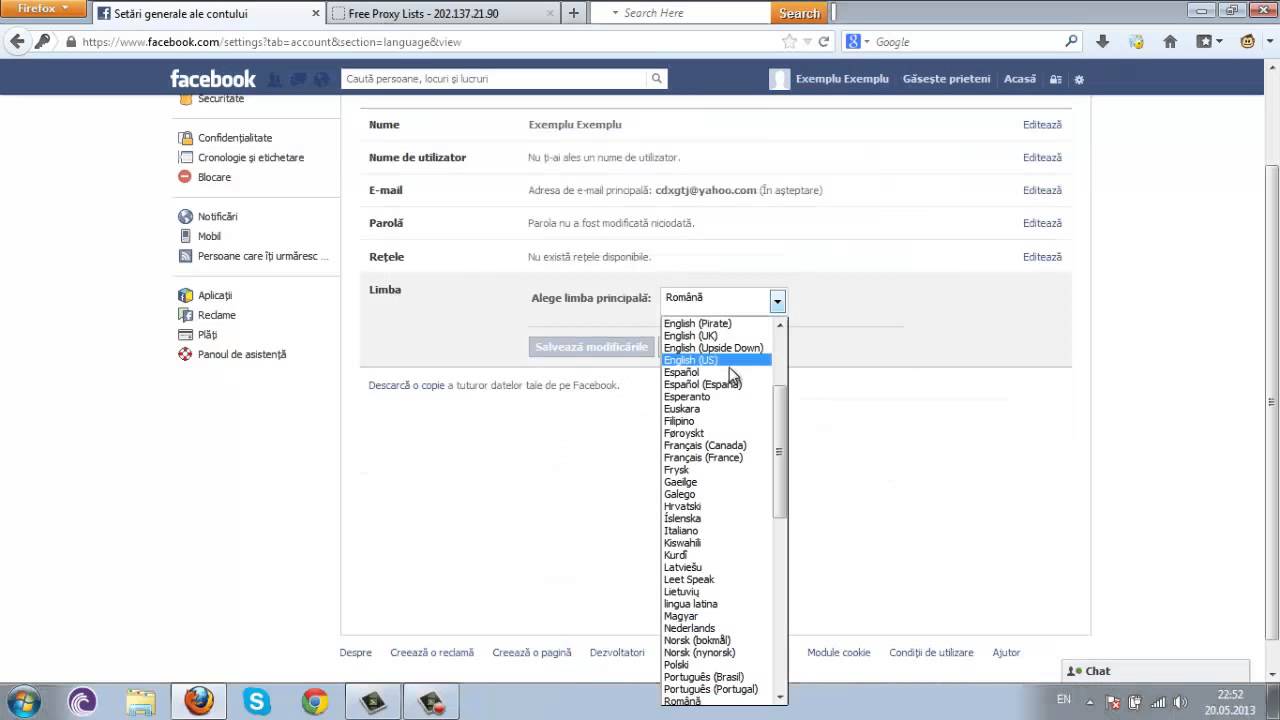The height and width of the screenshot is (720, 1280).
Task: Click the volume icon in system tray
Action: (x=1180, y=702)
